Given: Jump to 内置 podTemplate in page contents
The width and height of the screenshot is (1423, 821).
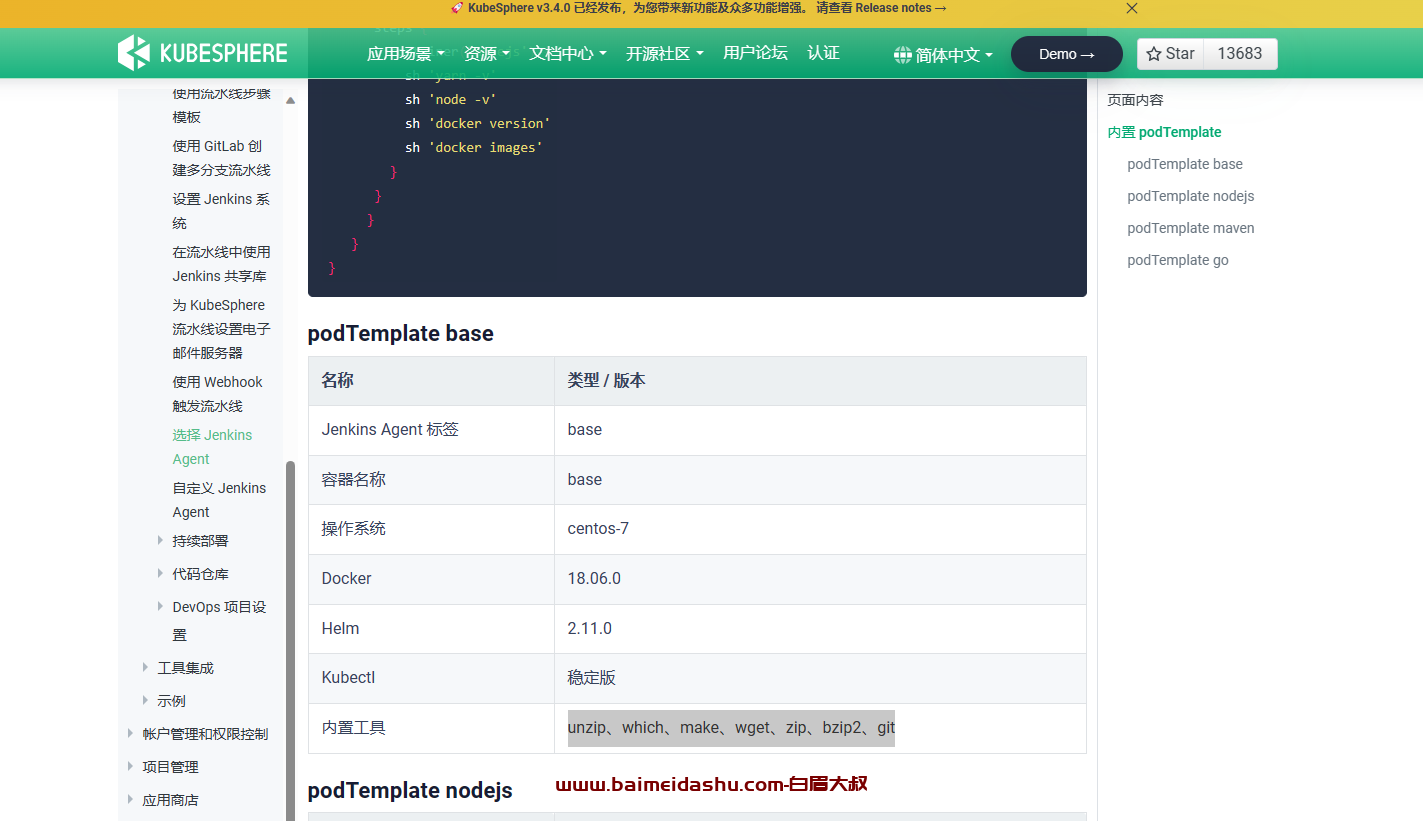Looking at the screenshot, I should coord(1164,132).
